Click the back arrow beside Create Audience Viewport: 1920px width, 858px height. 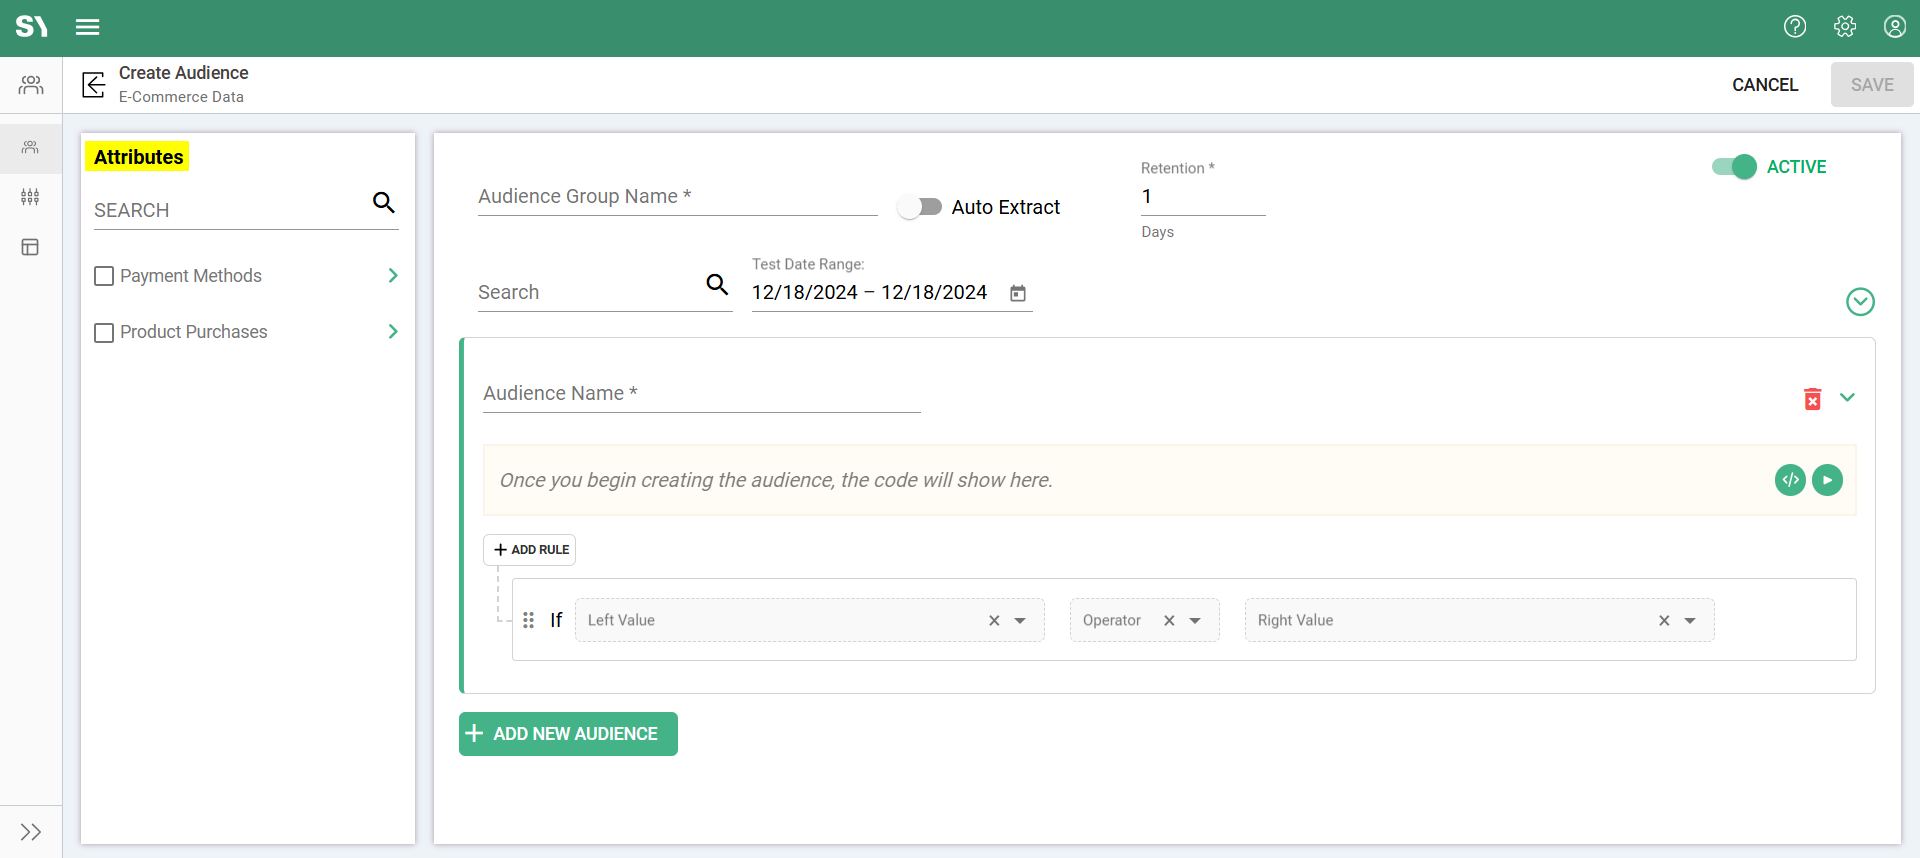93,85
